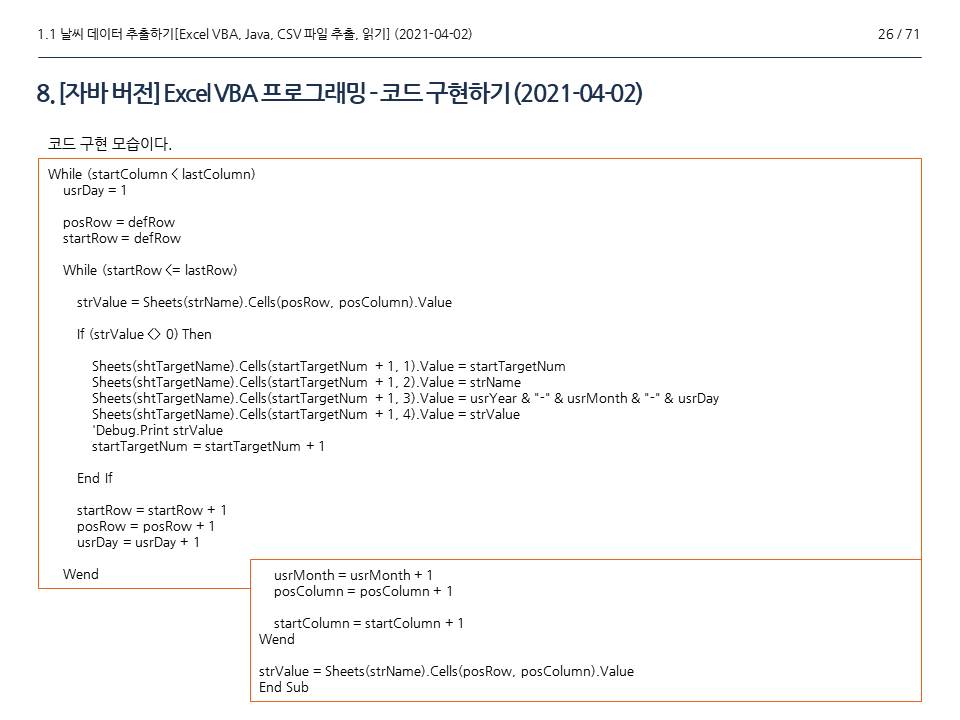Screen dimensions: 960x720
Task: Click the 'End If' line
Action: (x=95, y=478)
